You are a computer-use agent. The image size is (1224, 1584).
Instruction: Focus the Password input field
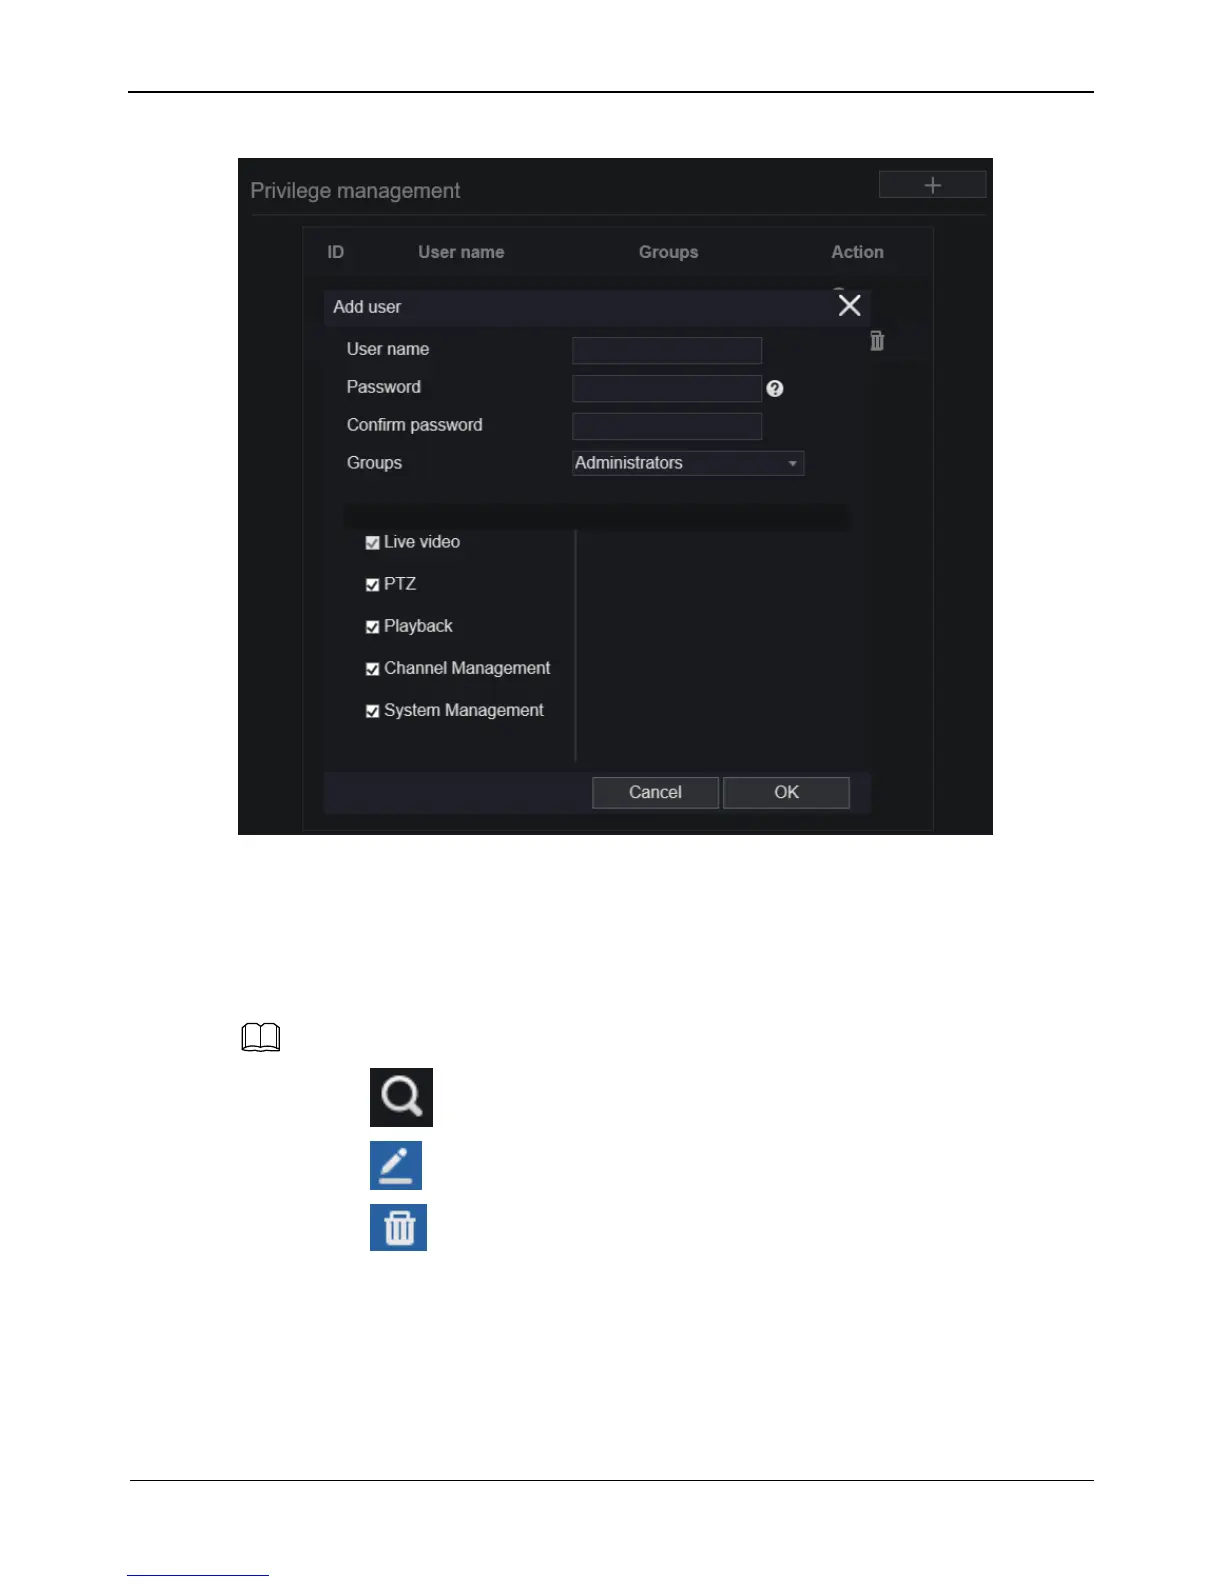[667, 388]
